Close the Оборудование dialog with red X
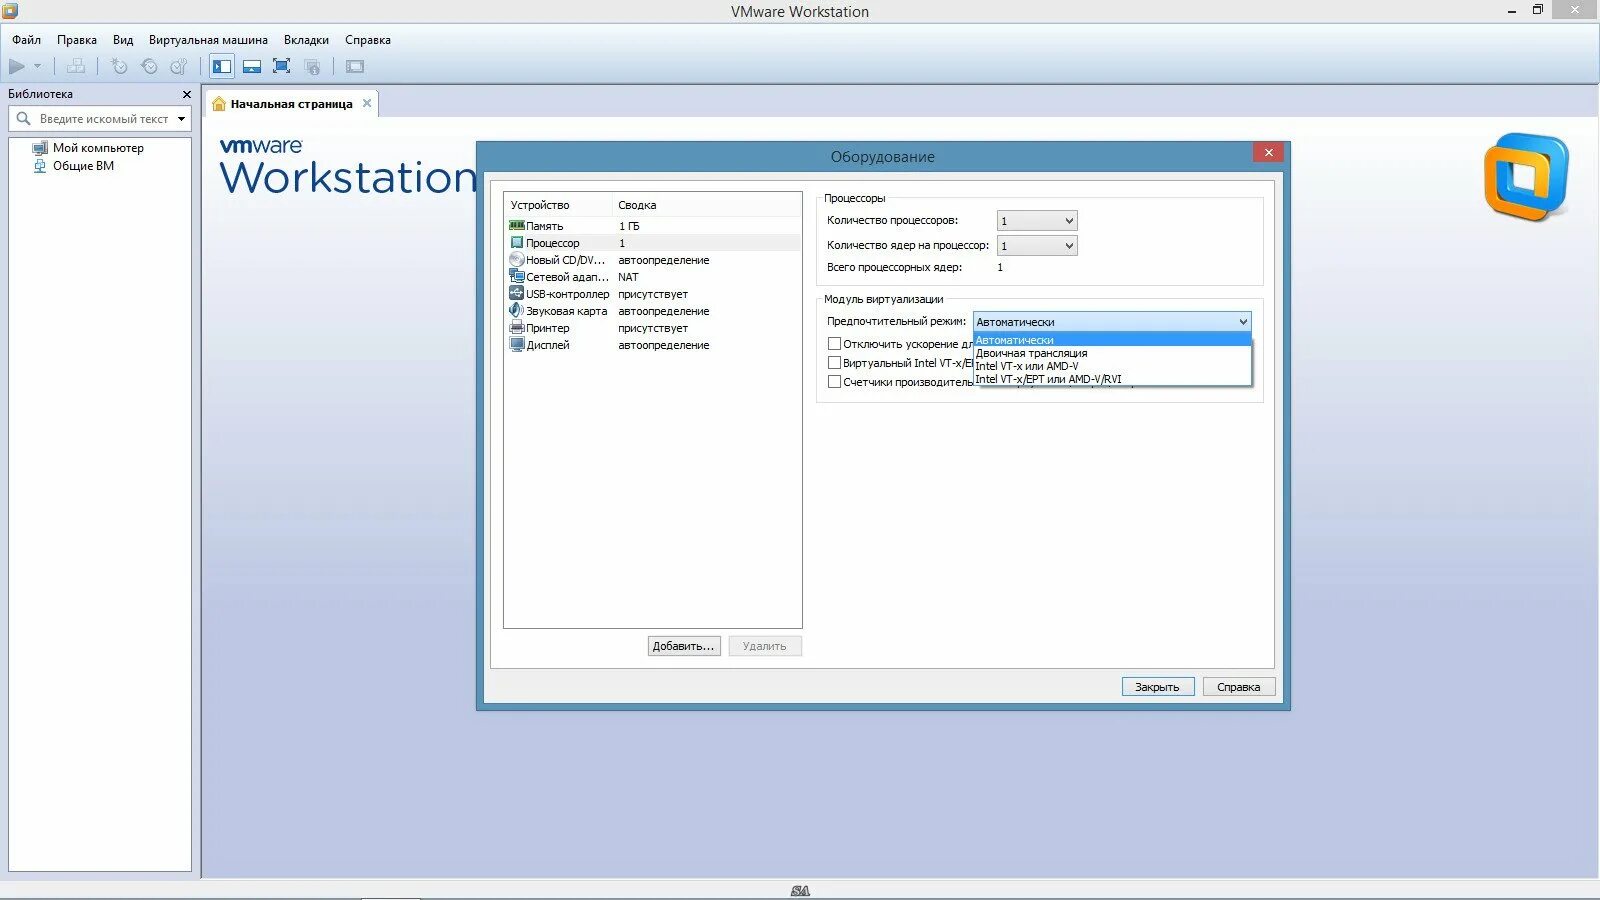 tap(1268, 152)
